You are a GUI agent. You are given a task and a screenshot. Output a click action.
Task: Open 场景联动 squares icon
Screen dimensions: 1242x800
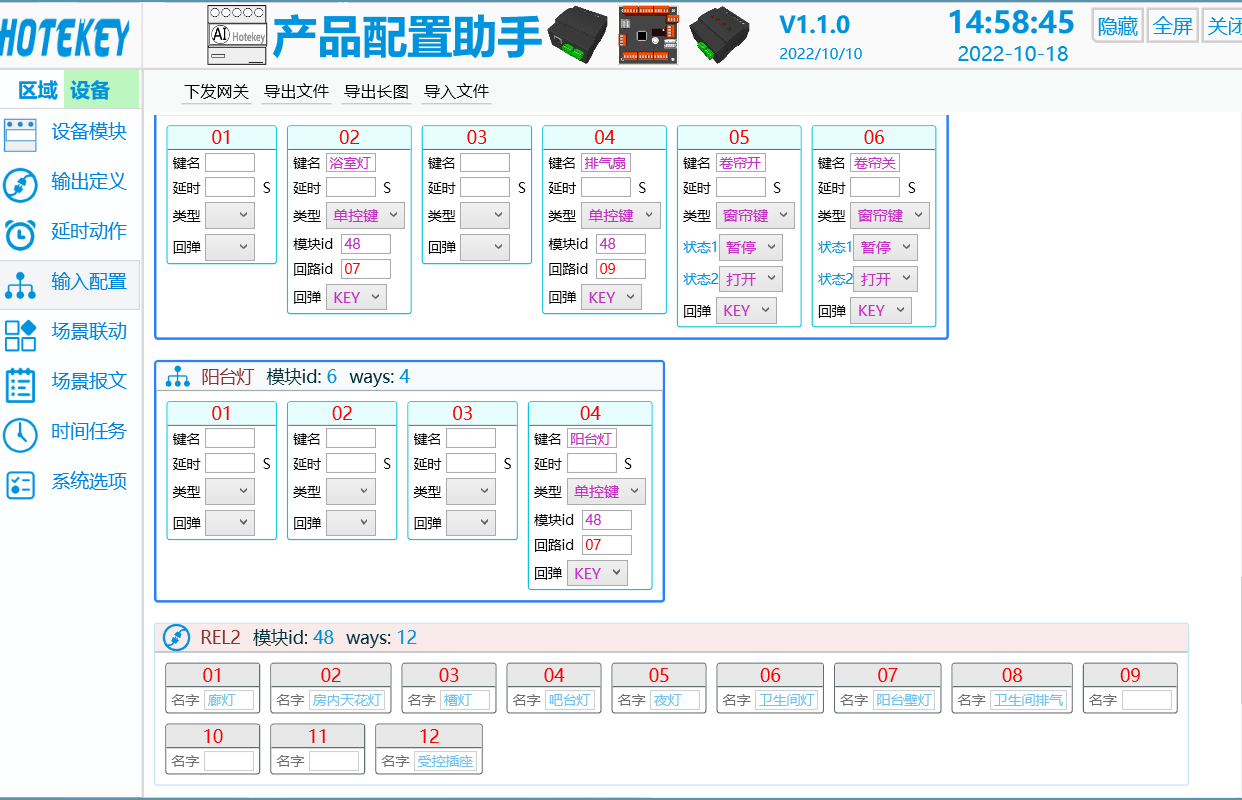(21, 334)
